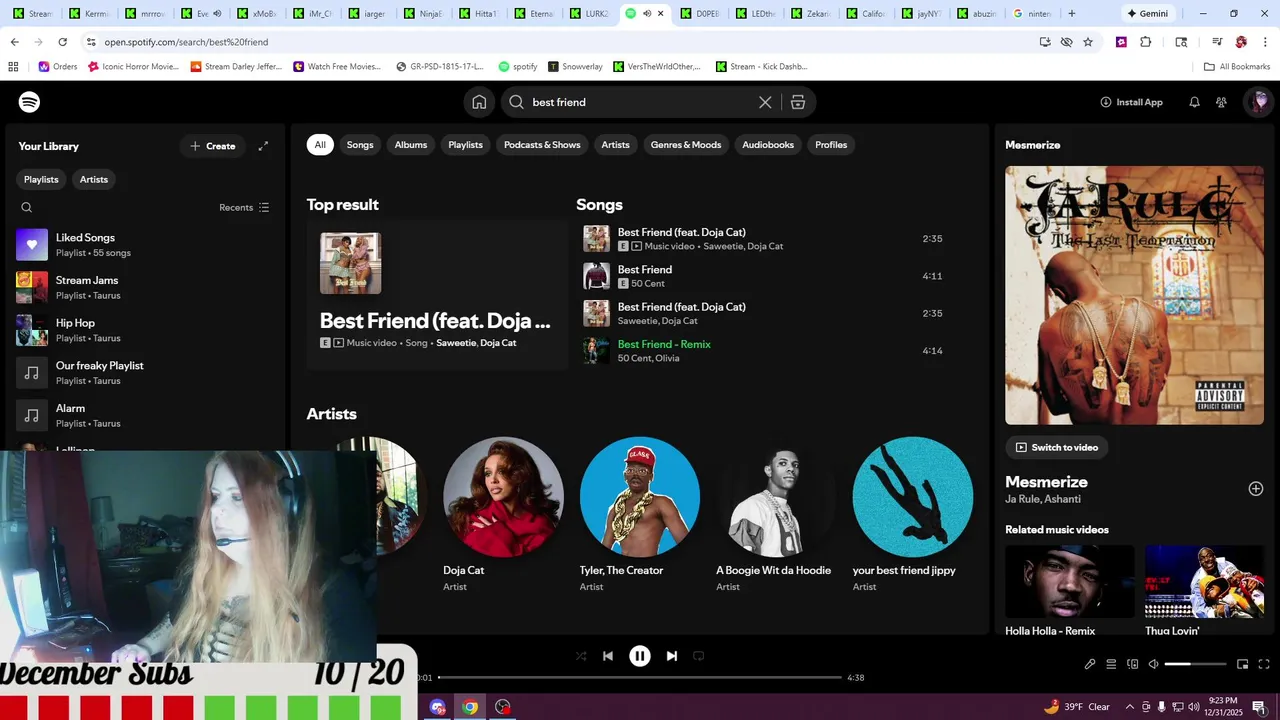This screenshot has height=720, width=1280.
Task: Bookmark this page with the star icon
Action: coord(1088,42)
